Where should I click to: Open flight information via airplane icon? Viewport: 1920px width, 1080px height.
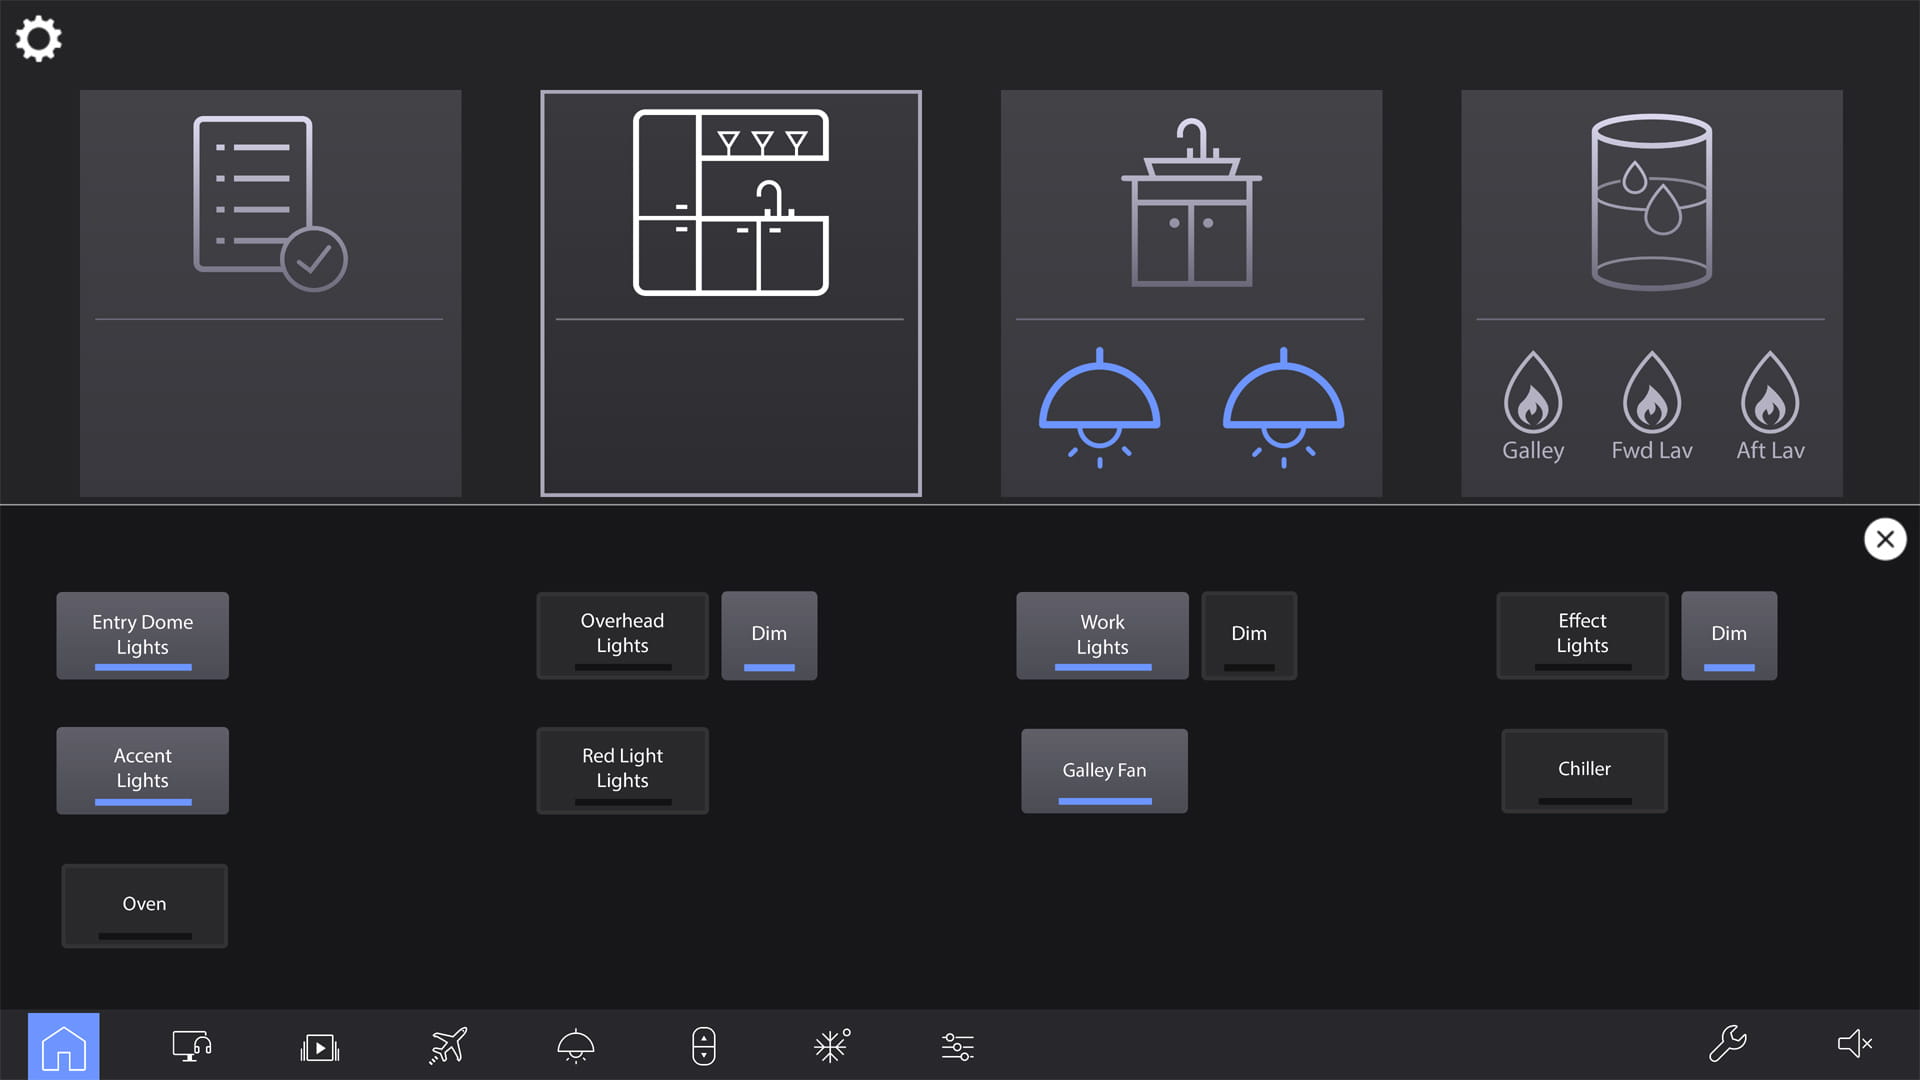click(447, 1046)
